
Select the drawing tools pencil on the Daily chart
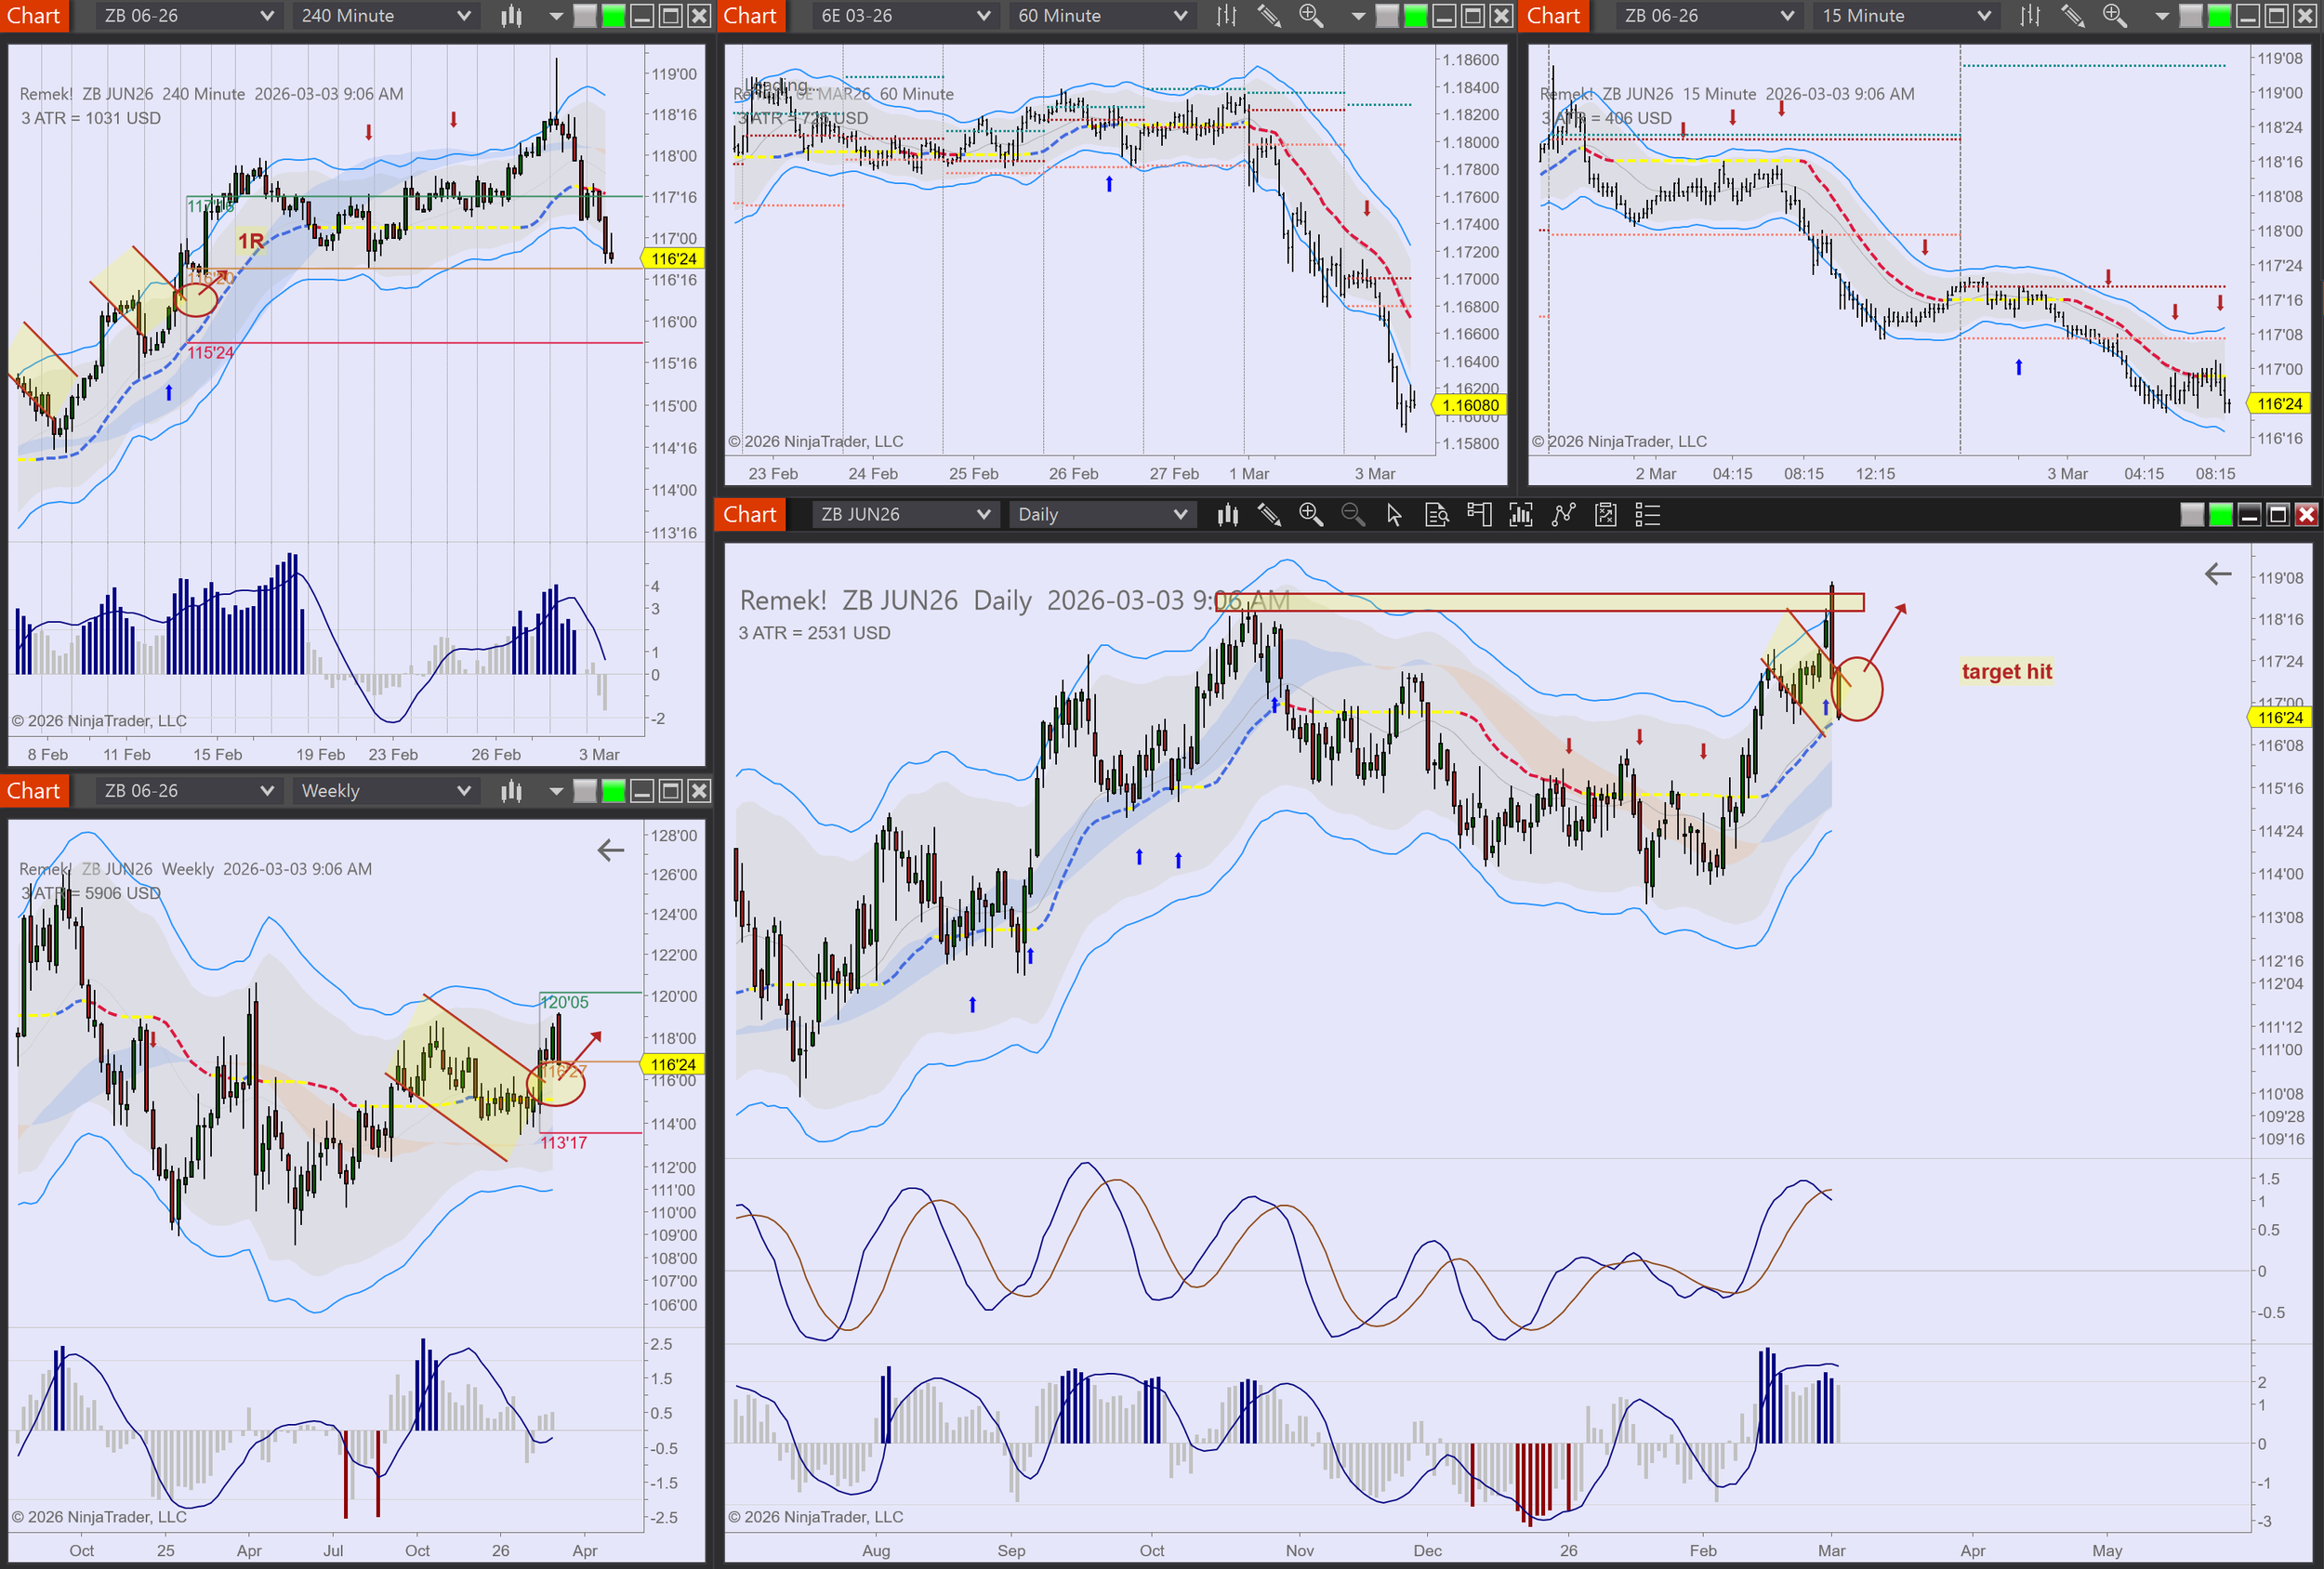click(x=1271, y=514)
